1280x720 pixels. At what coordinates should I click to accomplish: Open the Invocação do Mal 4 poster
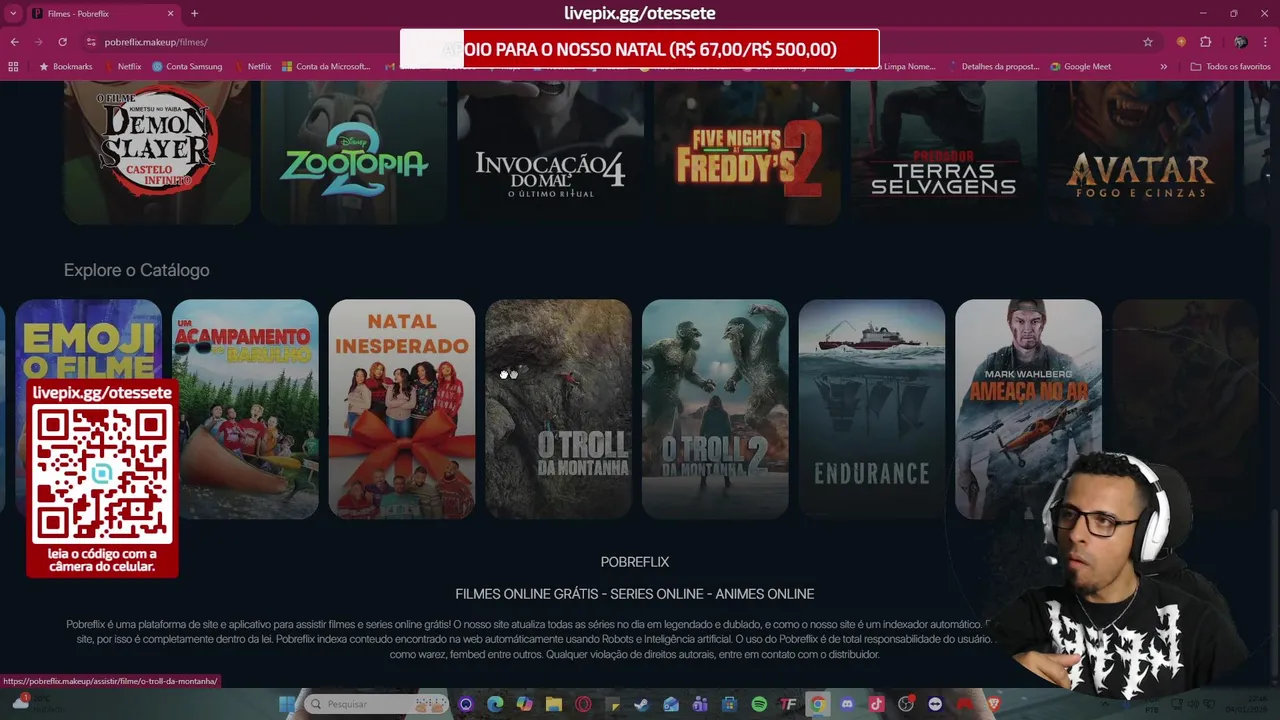click(550, 153)
